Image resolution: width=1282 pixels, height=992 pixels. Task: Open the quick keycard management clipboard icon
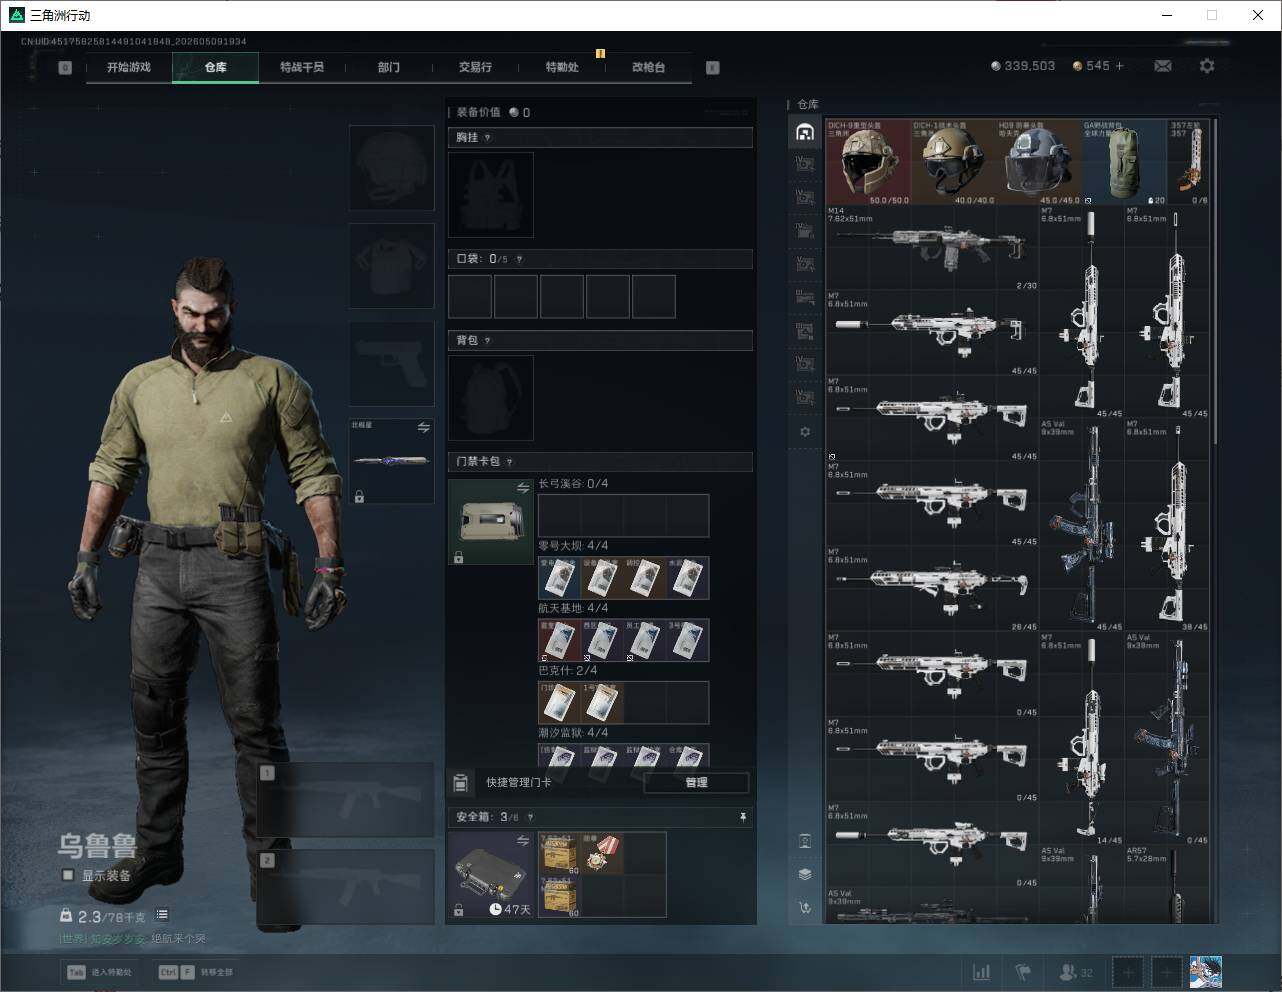460,782
